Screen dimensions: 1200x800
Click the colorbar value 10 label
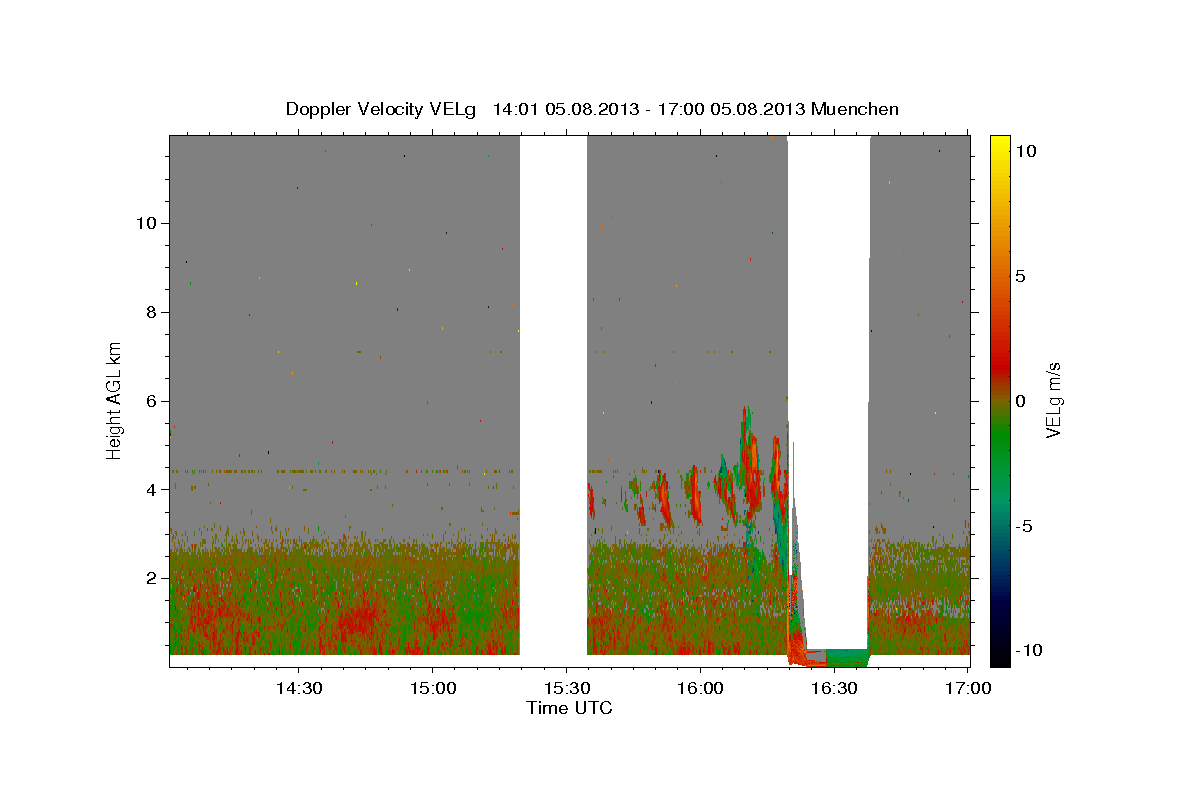click(x=1026, y=151)
